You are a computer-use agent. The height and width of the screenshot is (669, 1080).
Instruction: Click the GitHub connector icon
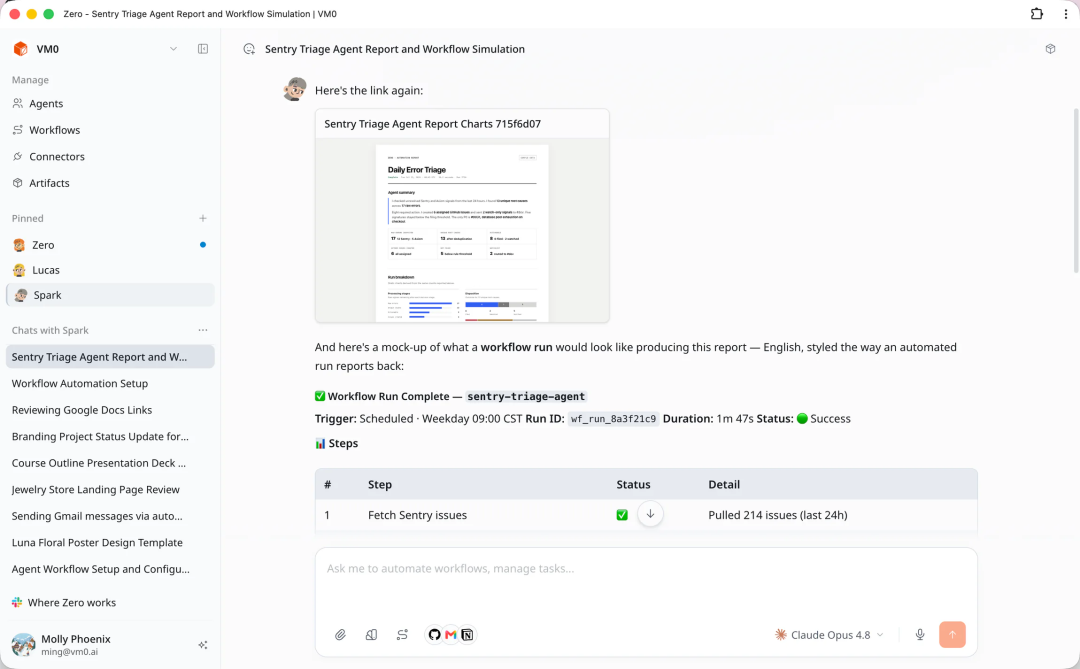(434, 635)
